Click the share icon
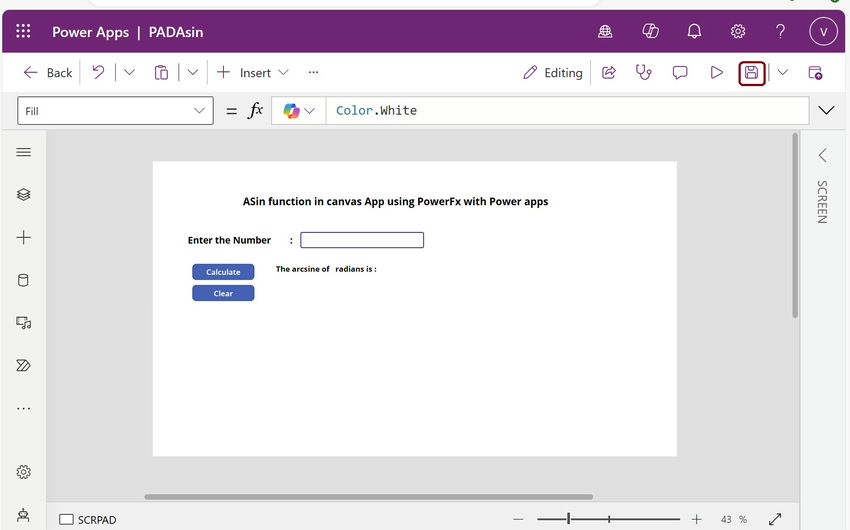850x530 pixels. pos(609,73)
